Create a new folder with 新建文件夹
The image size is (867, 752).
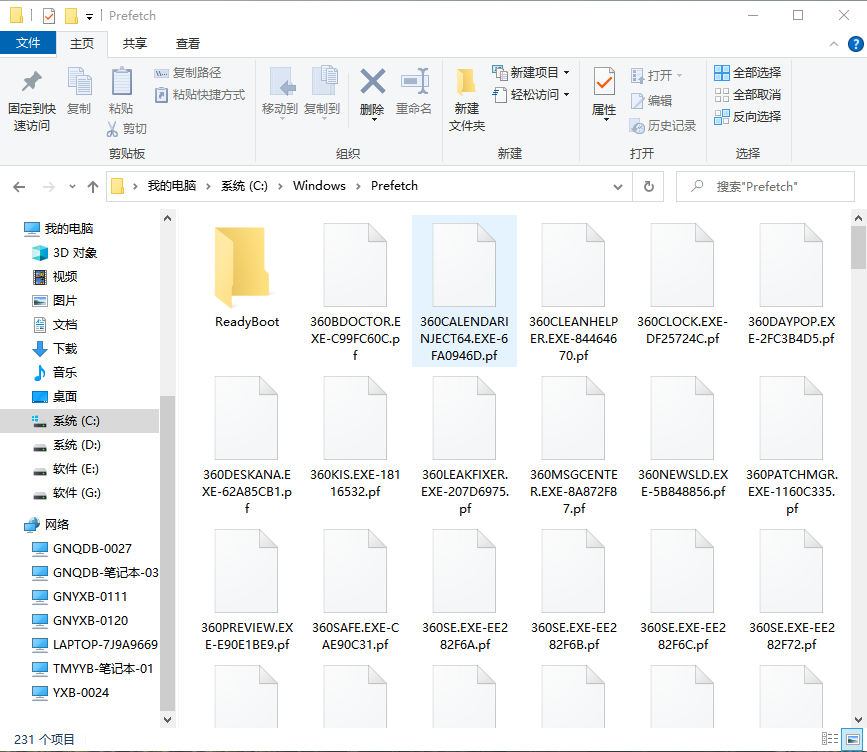pos(466,100)
